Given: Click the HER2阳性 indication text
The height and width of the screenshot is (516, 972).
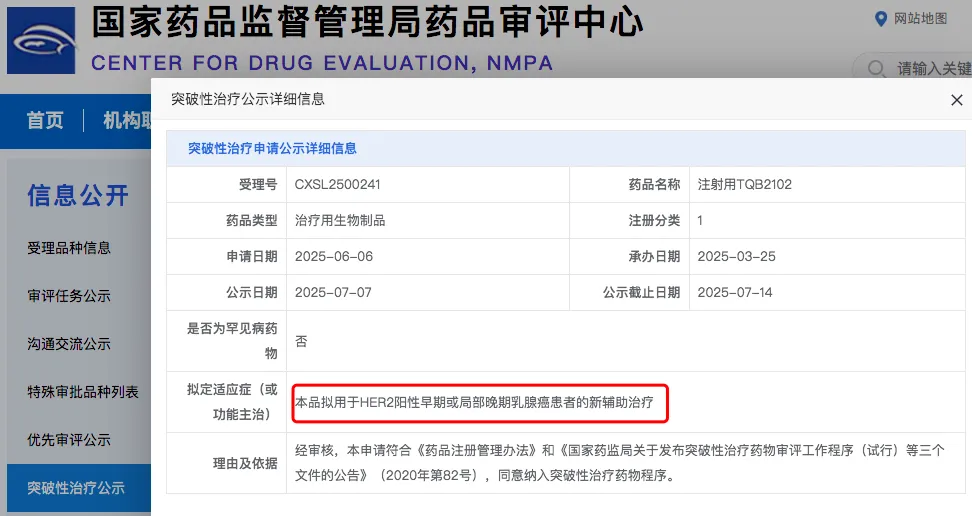Looking at the screenshot, I should pos(474,403).
